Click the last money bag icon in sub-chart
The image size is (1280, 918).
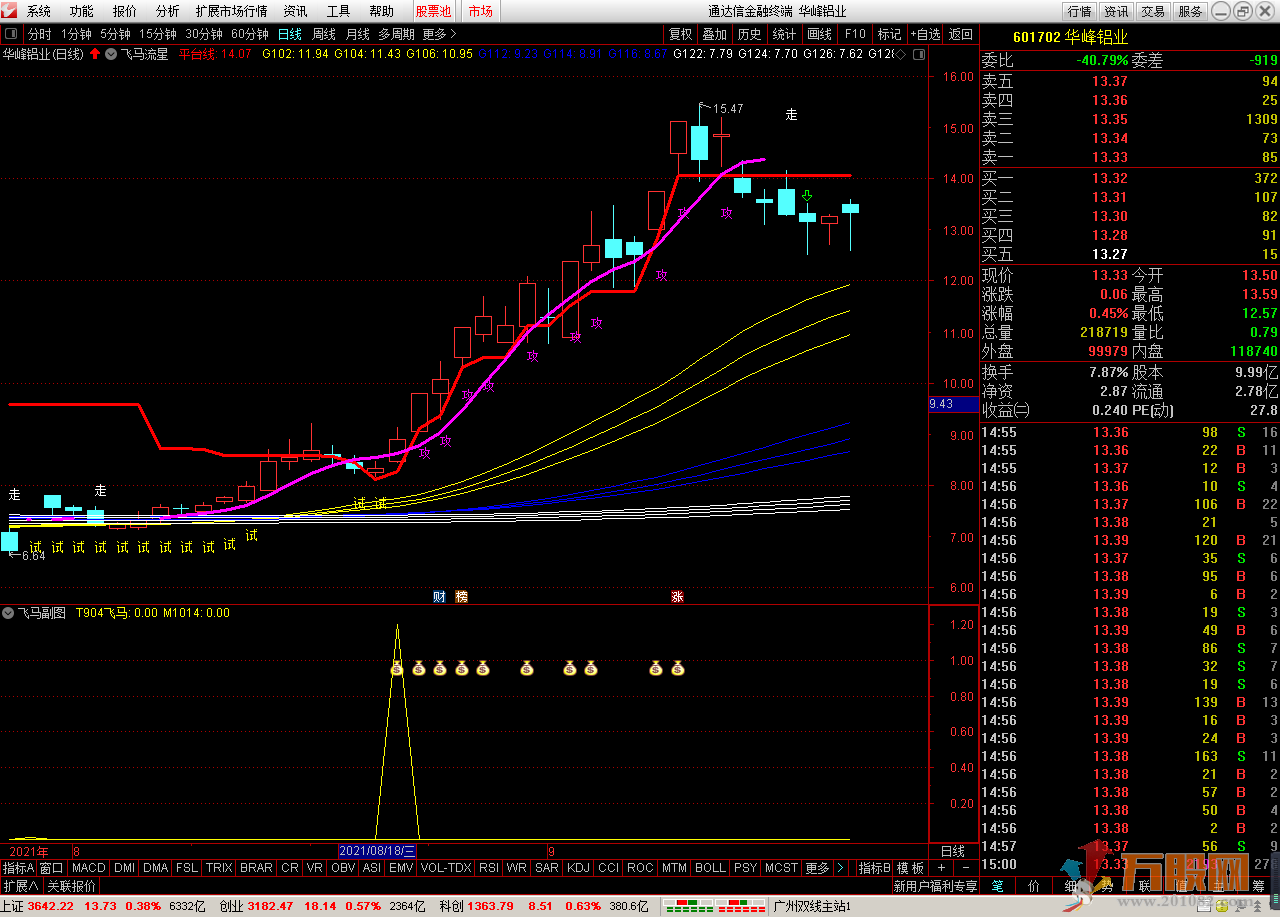click(677, 668)
